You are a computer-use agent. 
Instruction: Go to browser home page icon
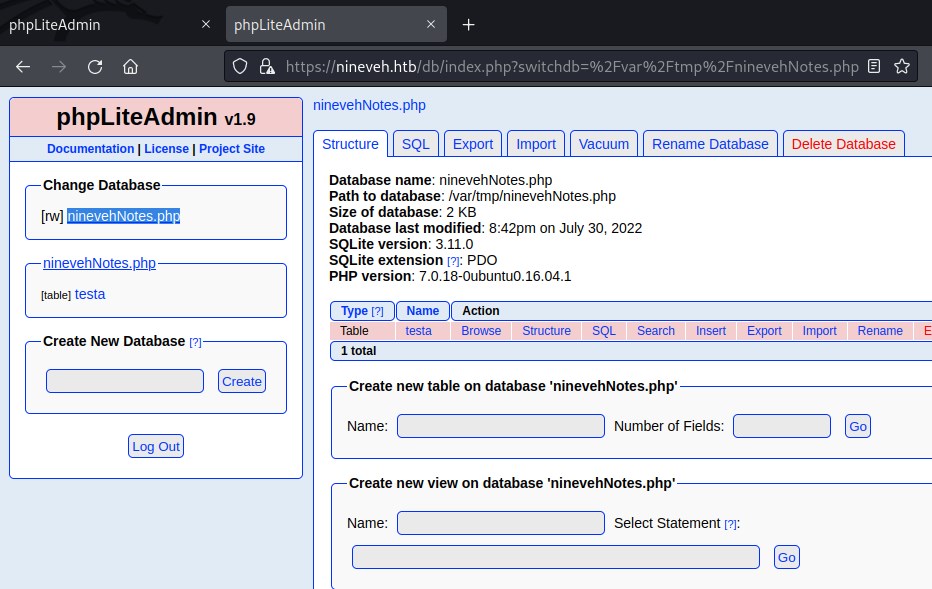[x=130, y=67]
